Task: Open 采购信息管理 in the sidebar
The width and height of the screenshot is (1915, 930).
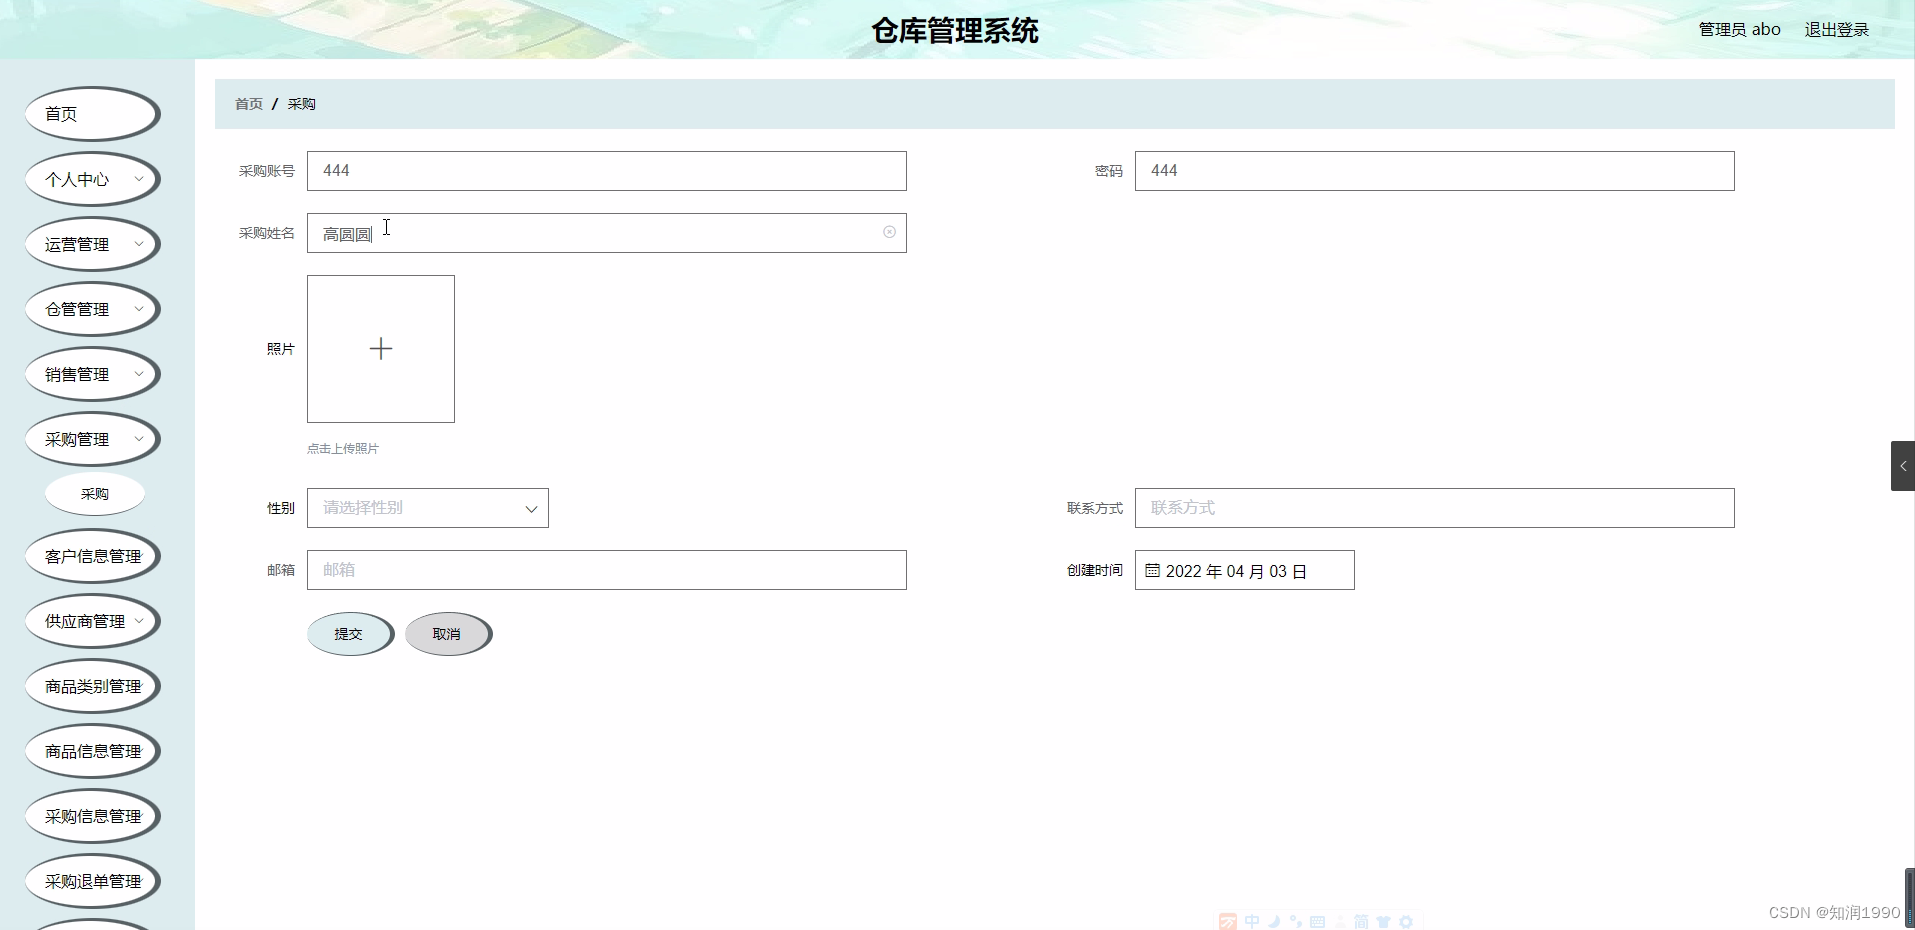Action: (92, 816)
